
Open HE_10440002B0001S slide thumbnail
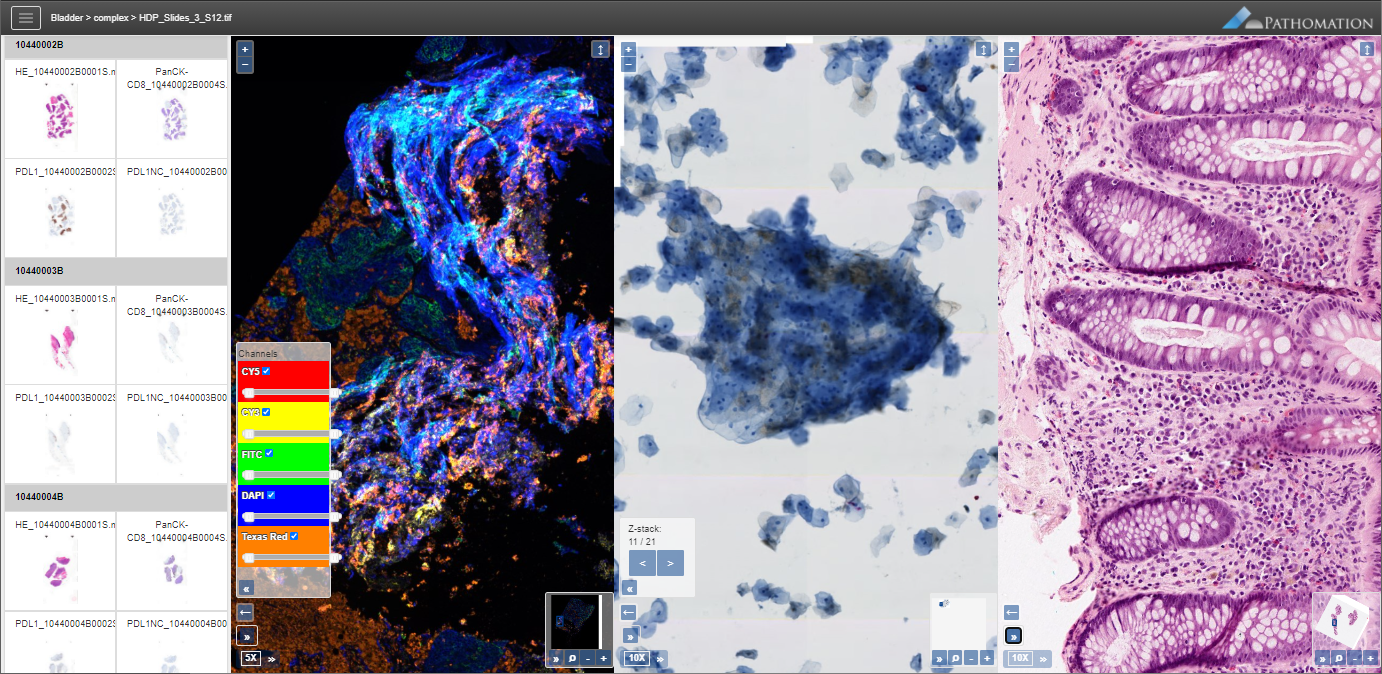pyautogui.click(x=60, y=108)
